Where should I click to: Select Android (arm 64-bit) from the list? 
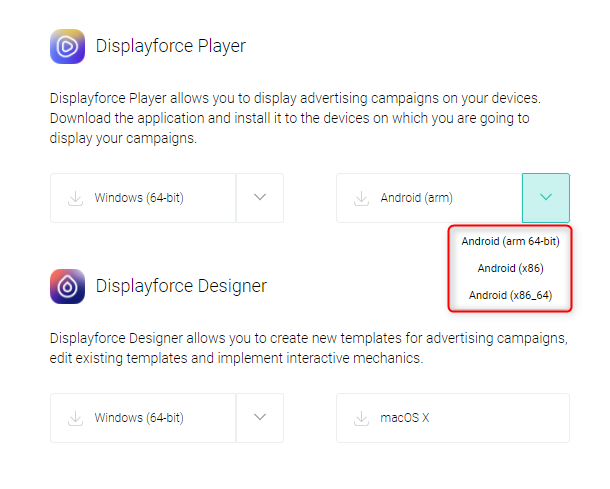coord(510,241)
